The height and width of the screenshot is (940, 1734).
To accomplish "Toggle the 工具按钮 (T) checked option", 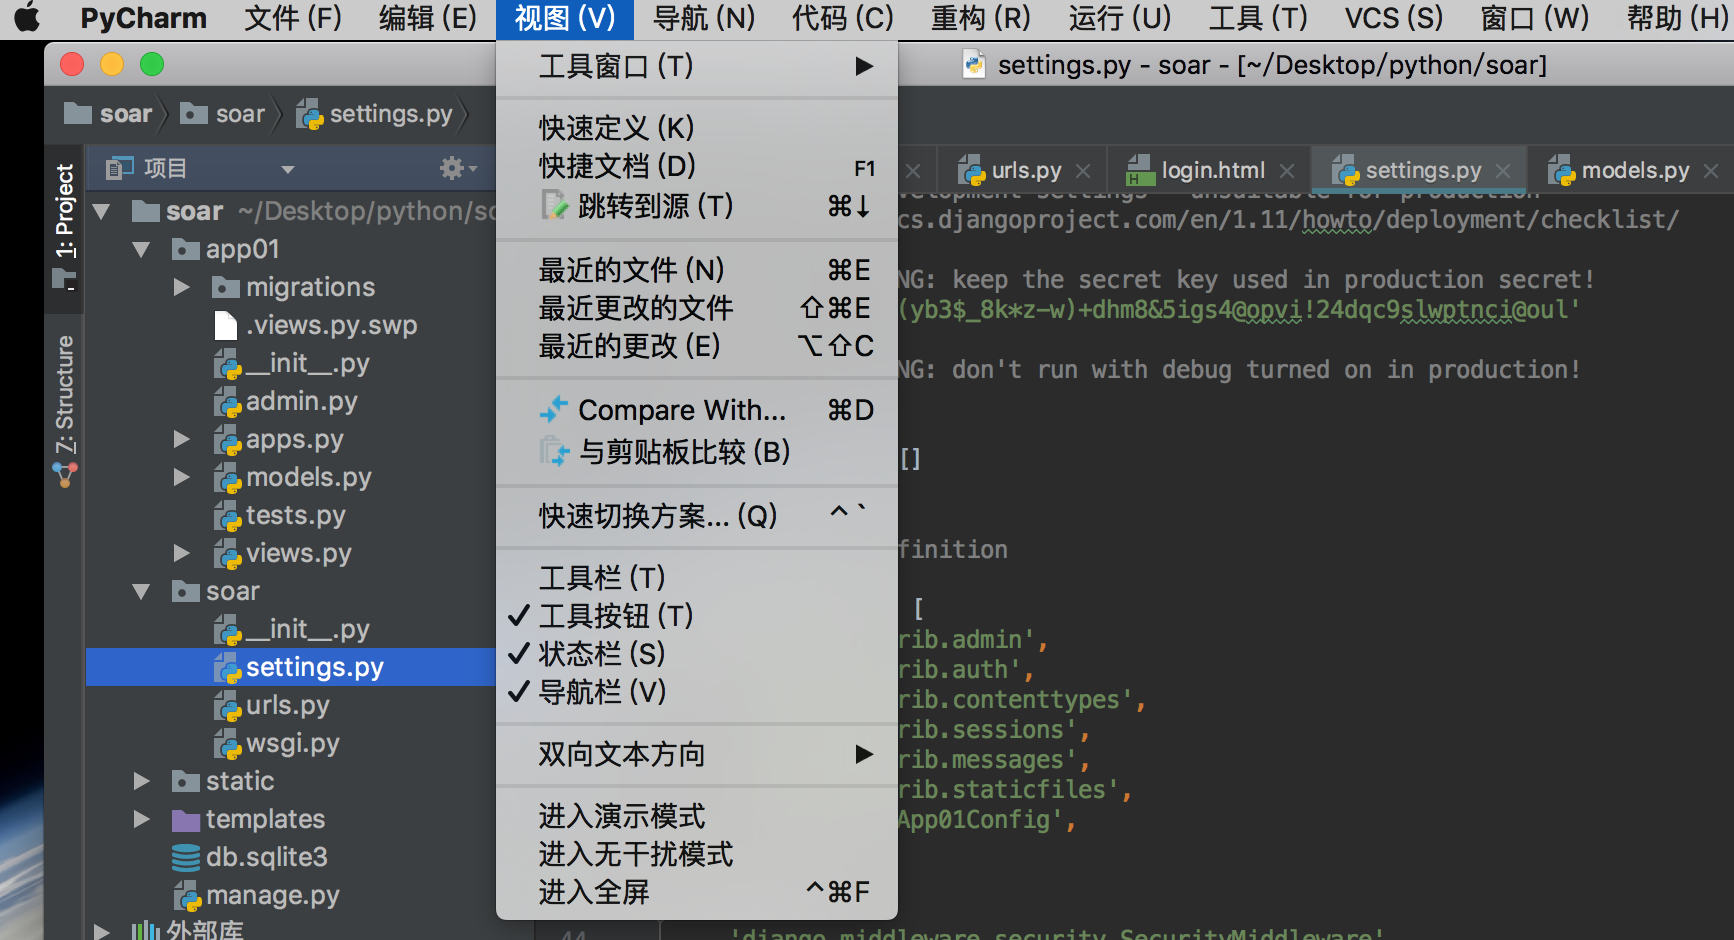I will 697,616.
